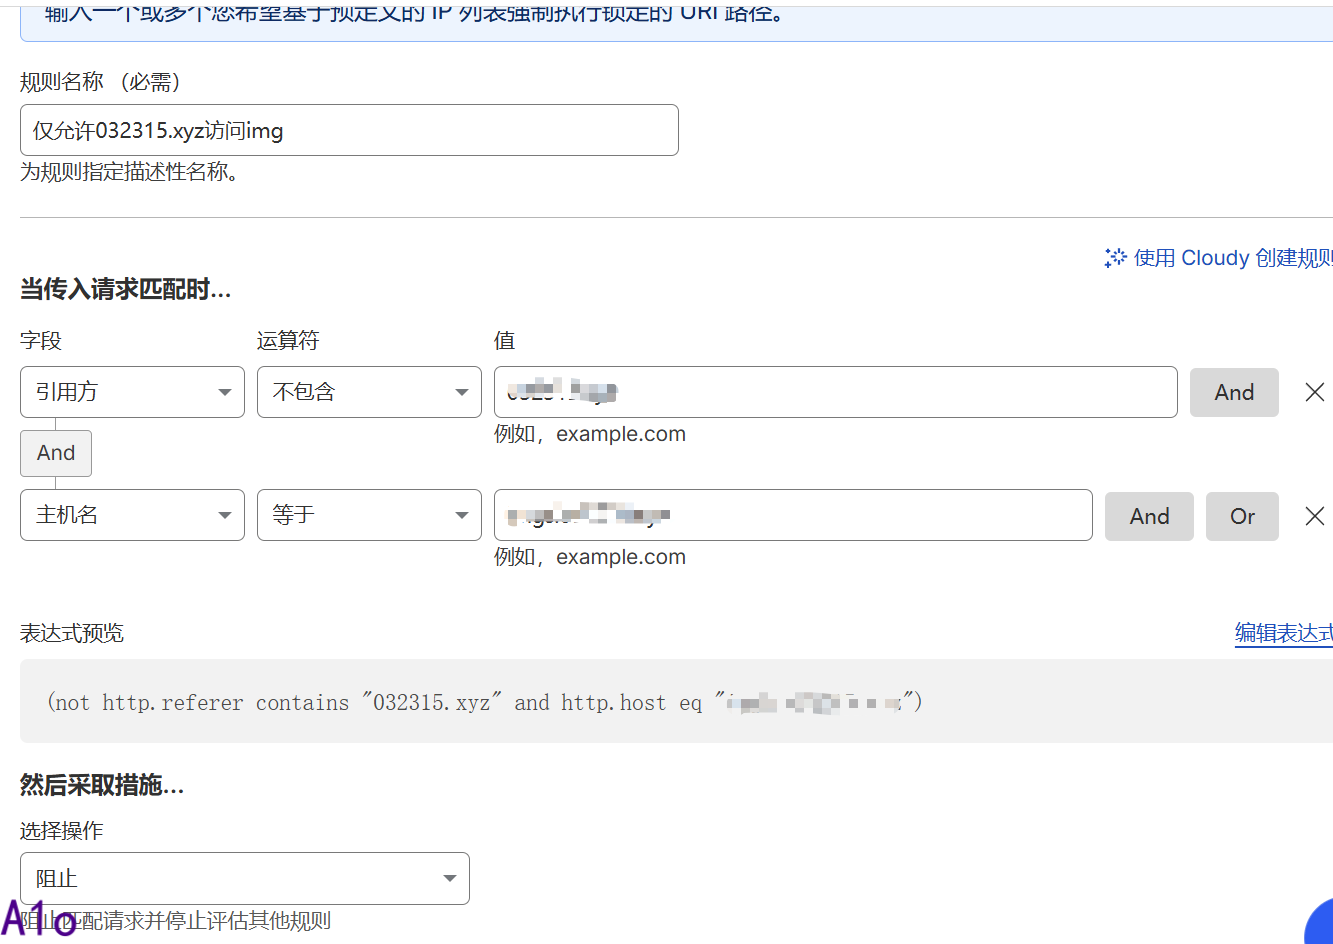
Task: Open the 主机名 field dropdown
Action: (132, 515)
